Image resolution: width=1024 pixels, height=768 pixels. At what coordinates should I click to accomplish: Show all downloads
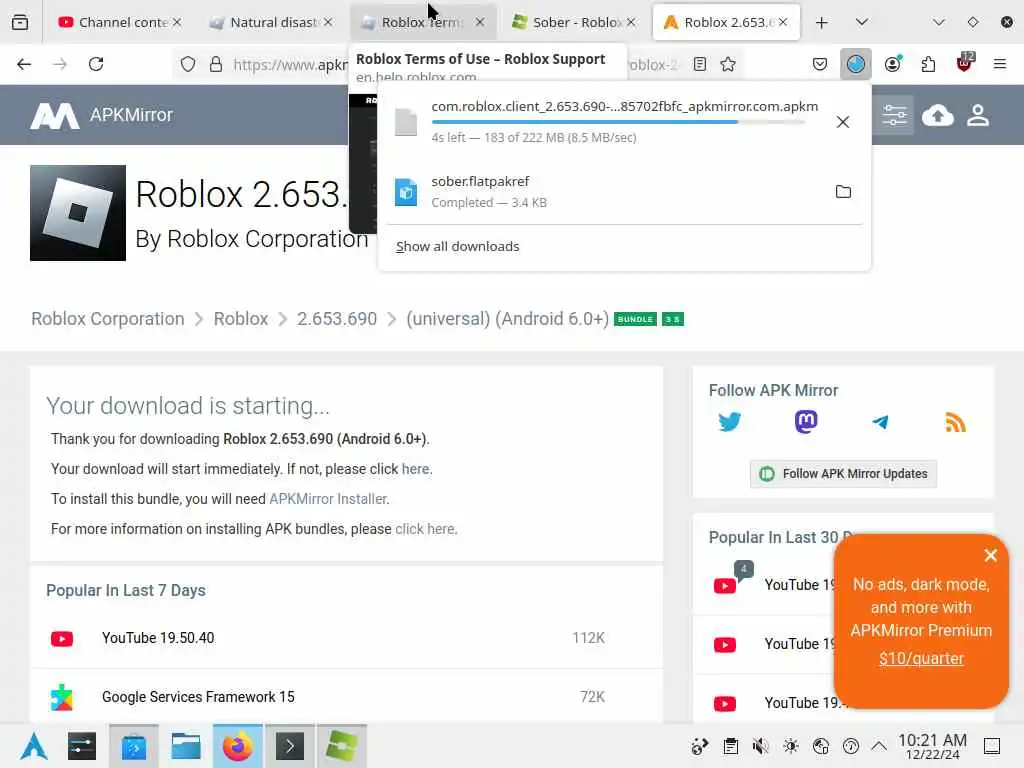(x=458, y=247)
